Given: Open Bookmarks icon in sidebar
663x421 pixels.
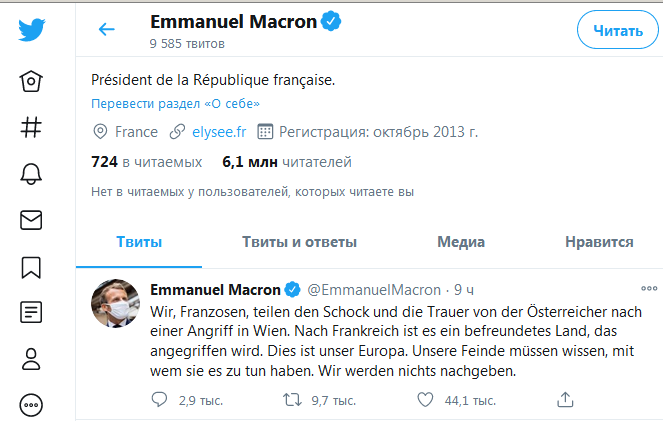Looking at the screenshot, I should click(x=31, y=266).
